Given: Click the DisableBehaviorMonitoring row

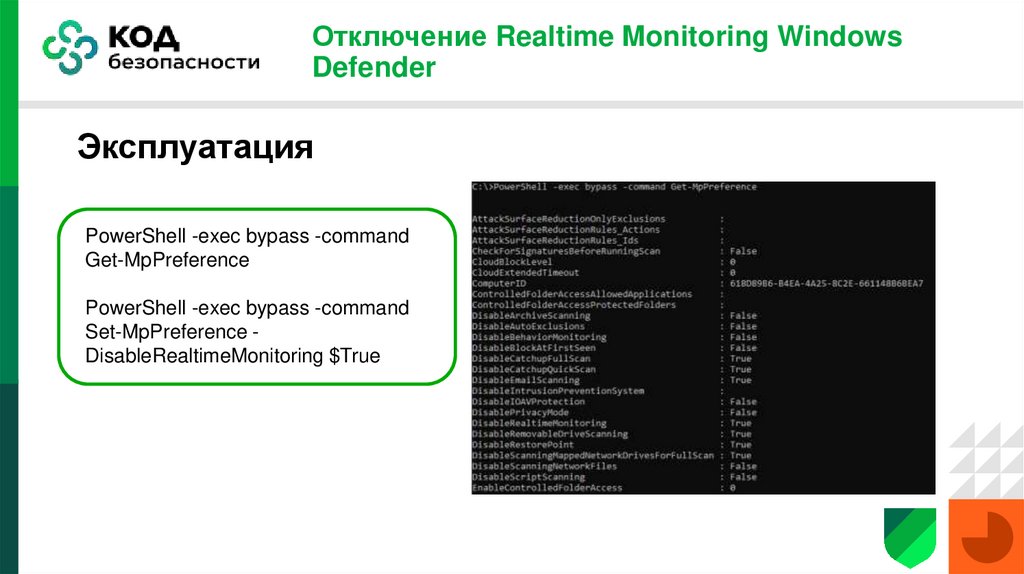Looking at the screenshot, I should click(x=615, y=337).
